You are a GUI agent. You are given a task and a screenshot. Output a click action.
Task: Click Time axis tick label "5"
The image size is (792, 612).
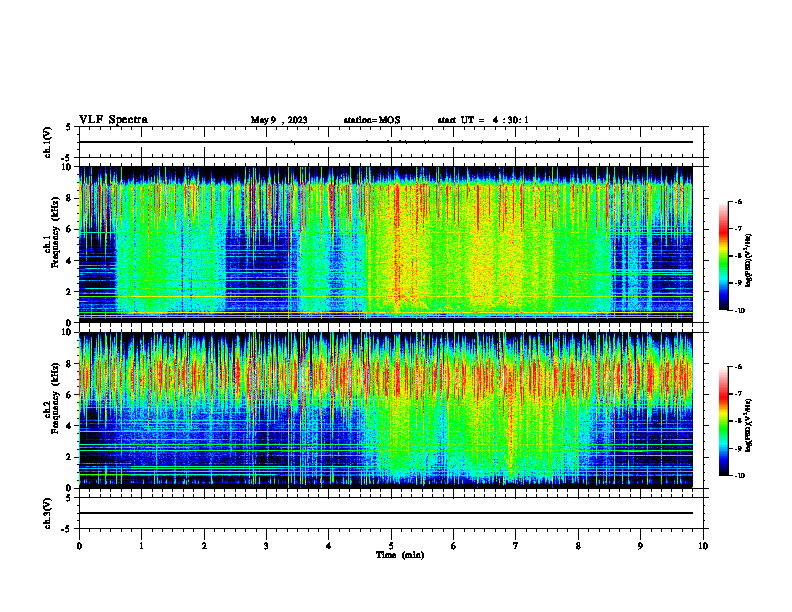[x=391, y=546]
